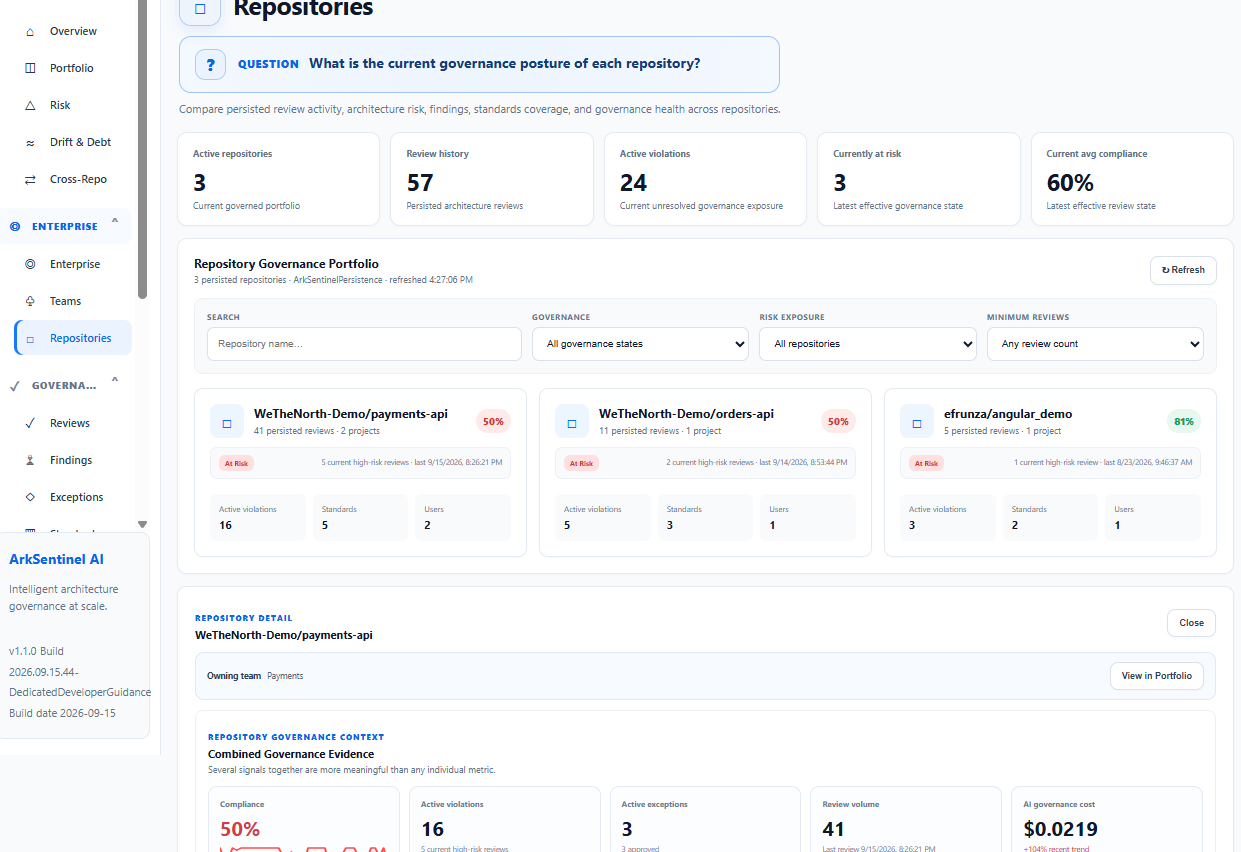
Task: Click Standards 3 tile on orders-api card
Action: [707, 517]
